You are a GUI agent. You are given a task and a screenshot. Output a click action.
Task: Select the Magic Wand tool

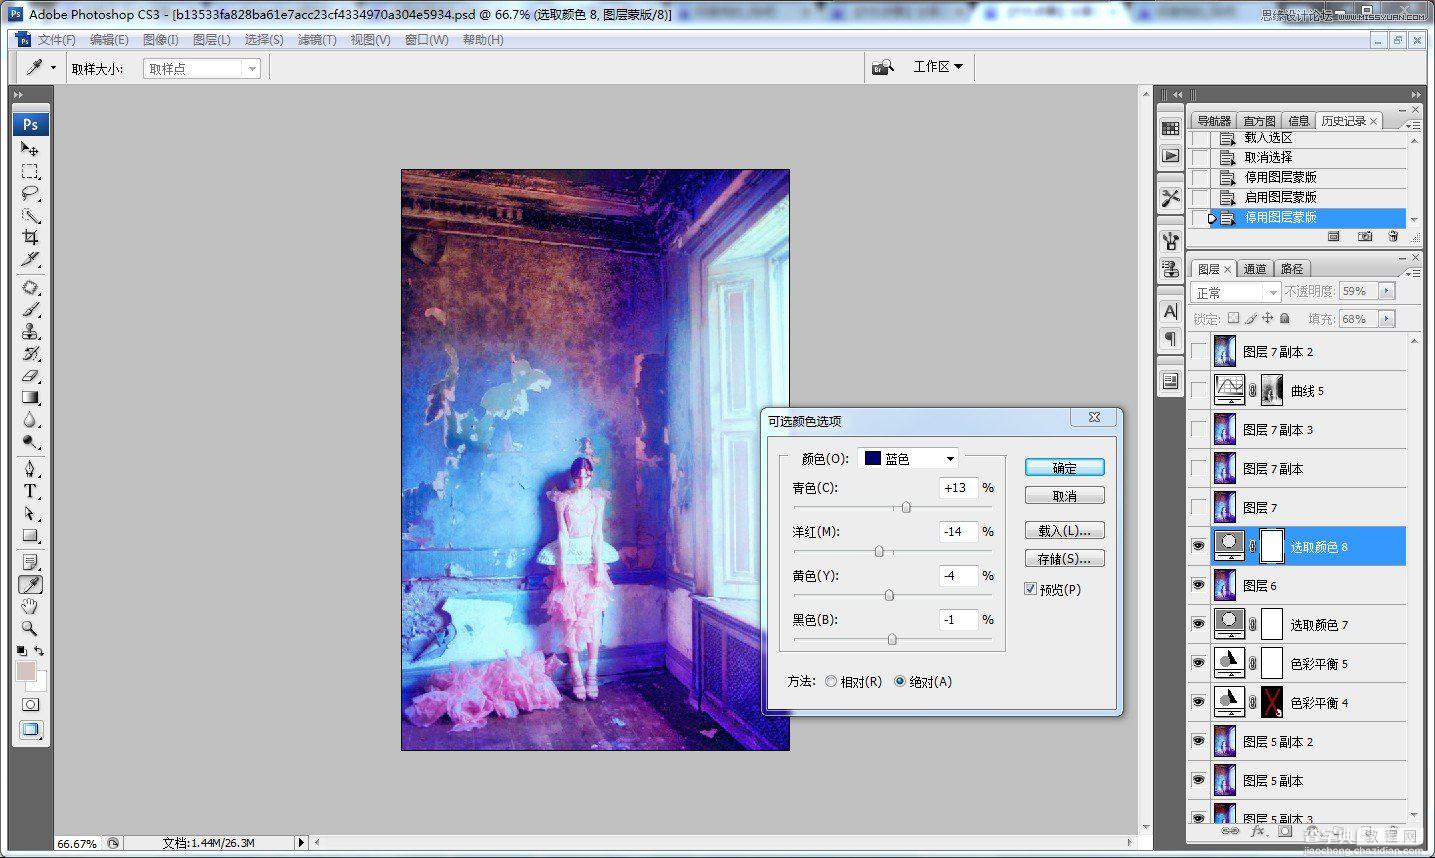click(30, 215)
